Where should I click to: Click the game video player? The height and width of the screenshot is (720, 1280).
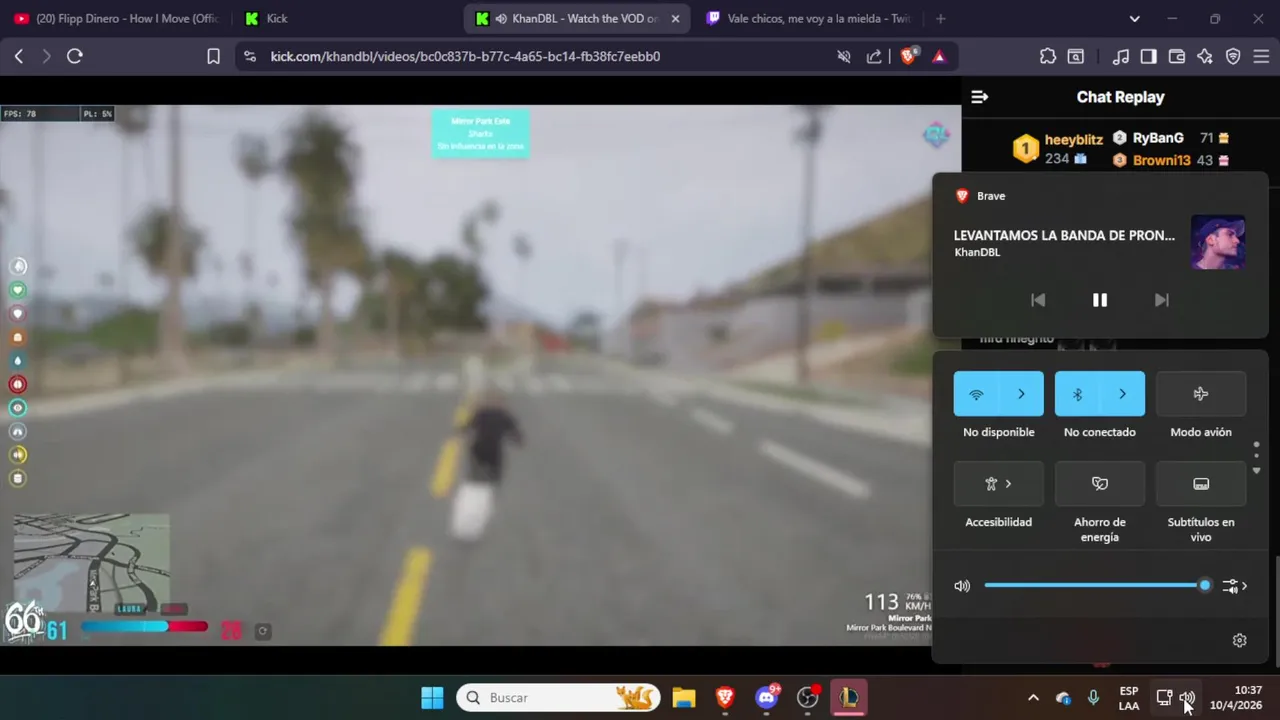tap(480, 375)
